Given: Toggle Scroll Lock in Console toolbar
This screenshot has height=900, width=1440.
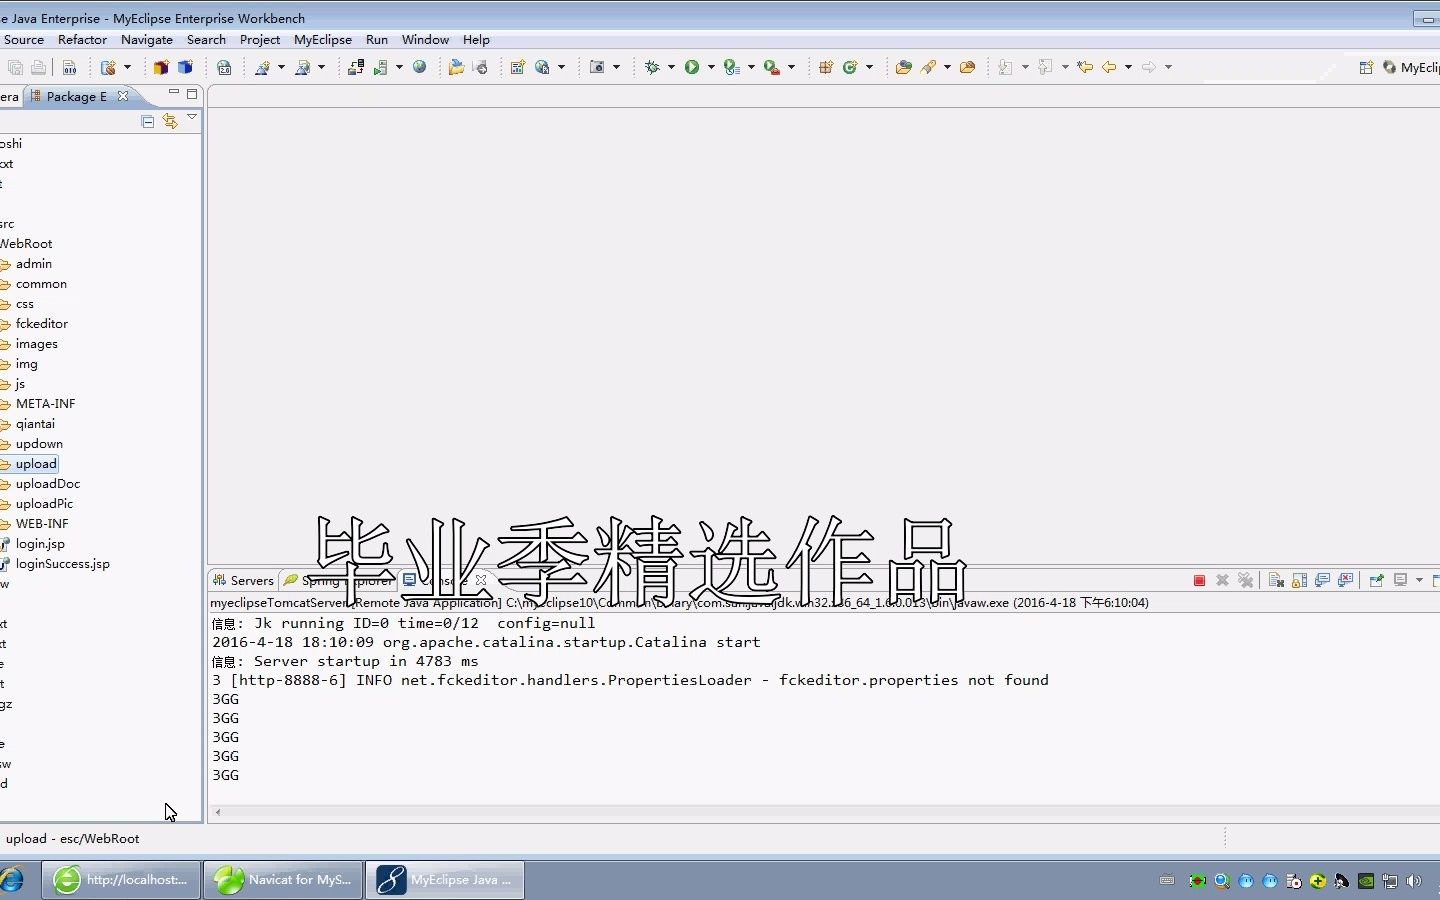Looking at the screenshot, I should pyautogui.click(x=1299, y=580).
